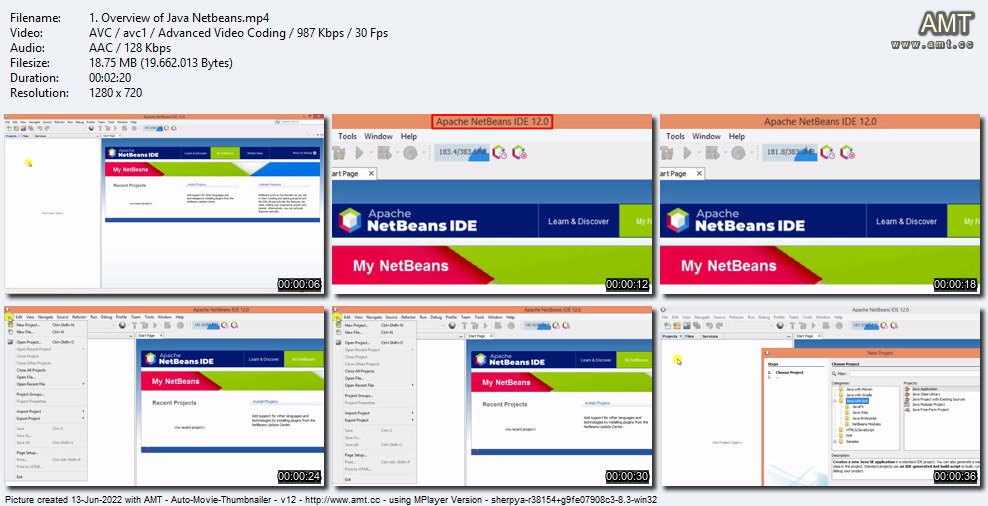Click the Debug Project icon in the 00:00:12 frame
The height and width of the screenshot is (506, 988).
384,152
